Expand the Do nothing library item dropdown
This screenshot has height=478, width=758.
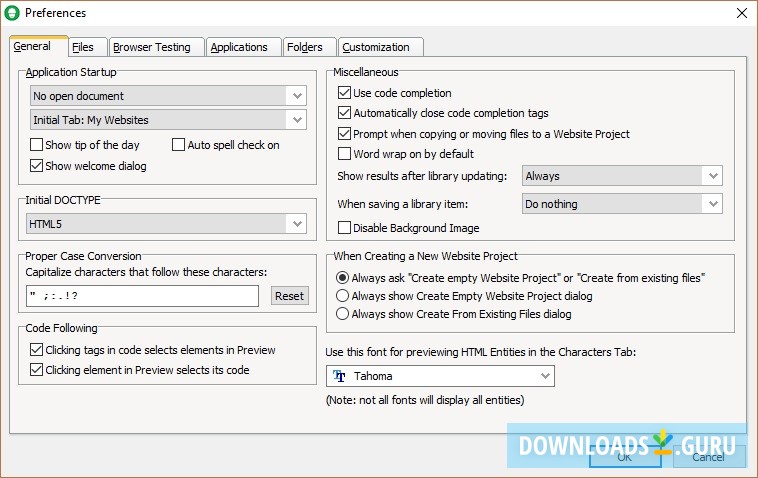(x=622, y=204)
